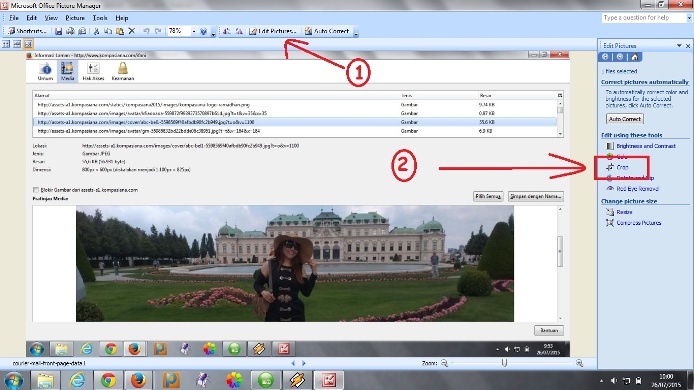Open the Shortcuts pane from toolbar
This screenshot has height=390, width=694.
coord(27,31)
